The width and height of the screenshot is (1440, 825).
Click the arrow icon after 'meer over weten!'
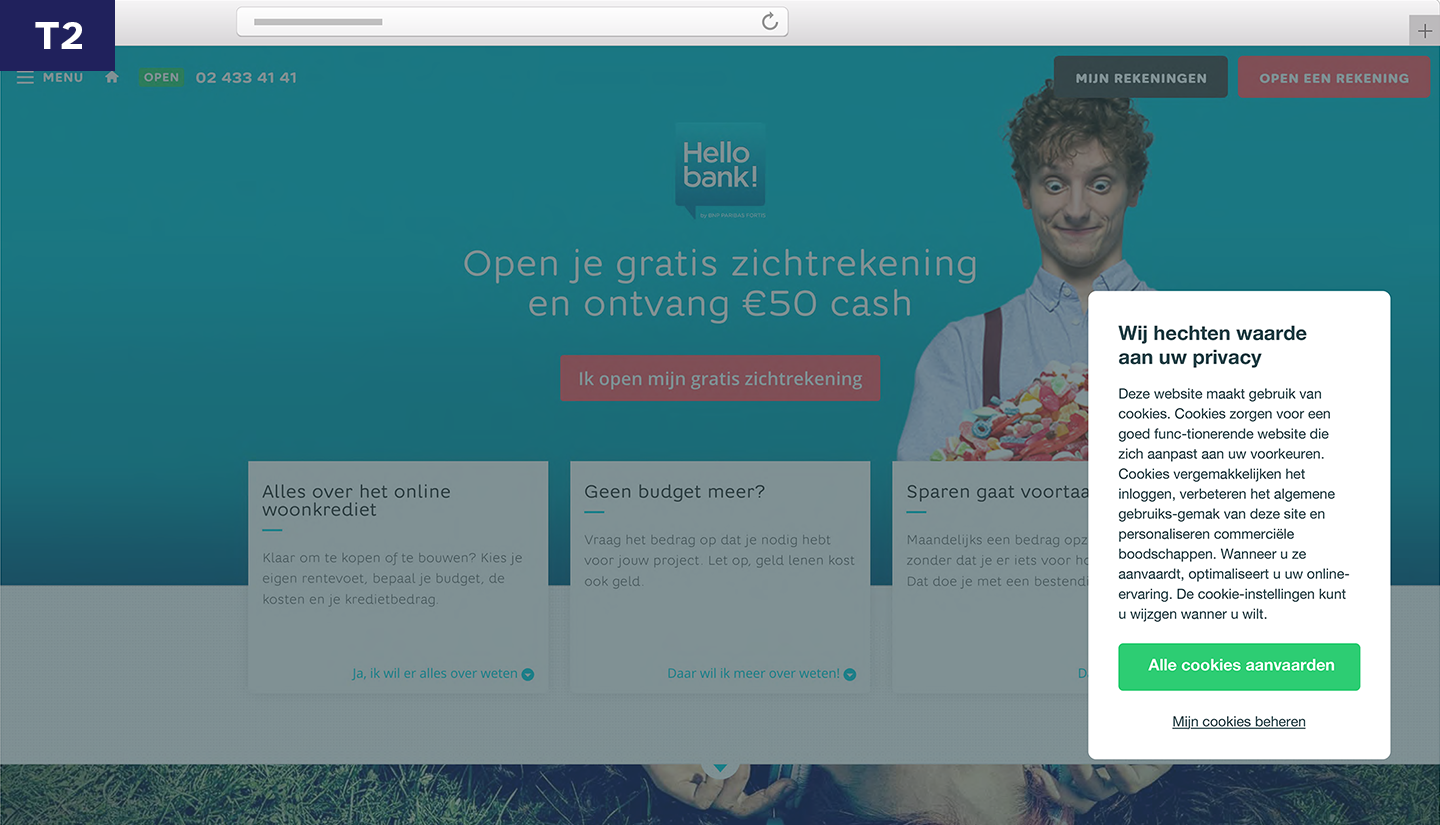(x=850, y=675)
